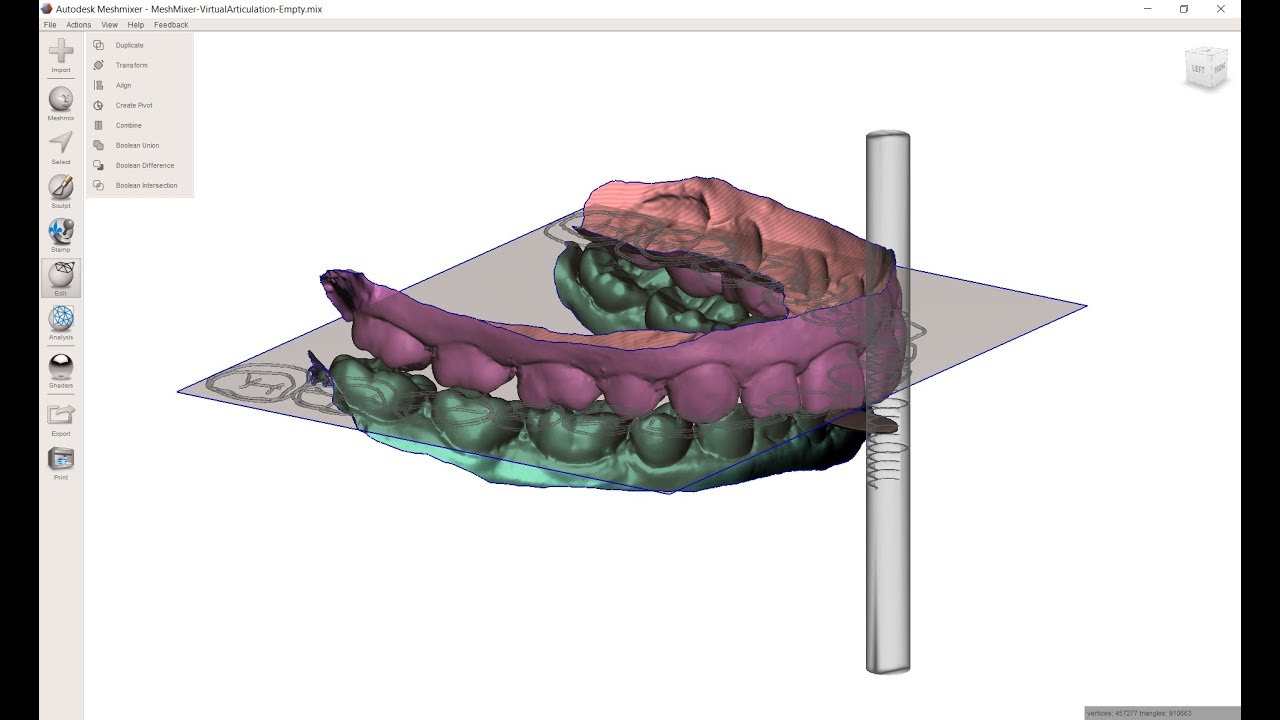
Task: Select the Boolean Difference label
Action: tap(145, 165)
